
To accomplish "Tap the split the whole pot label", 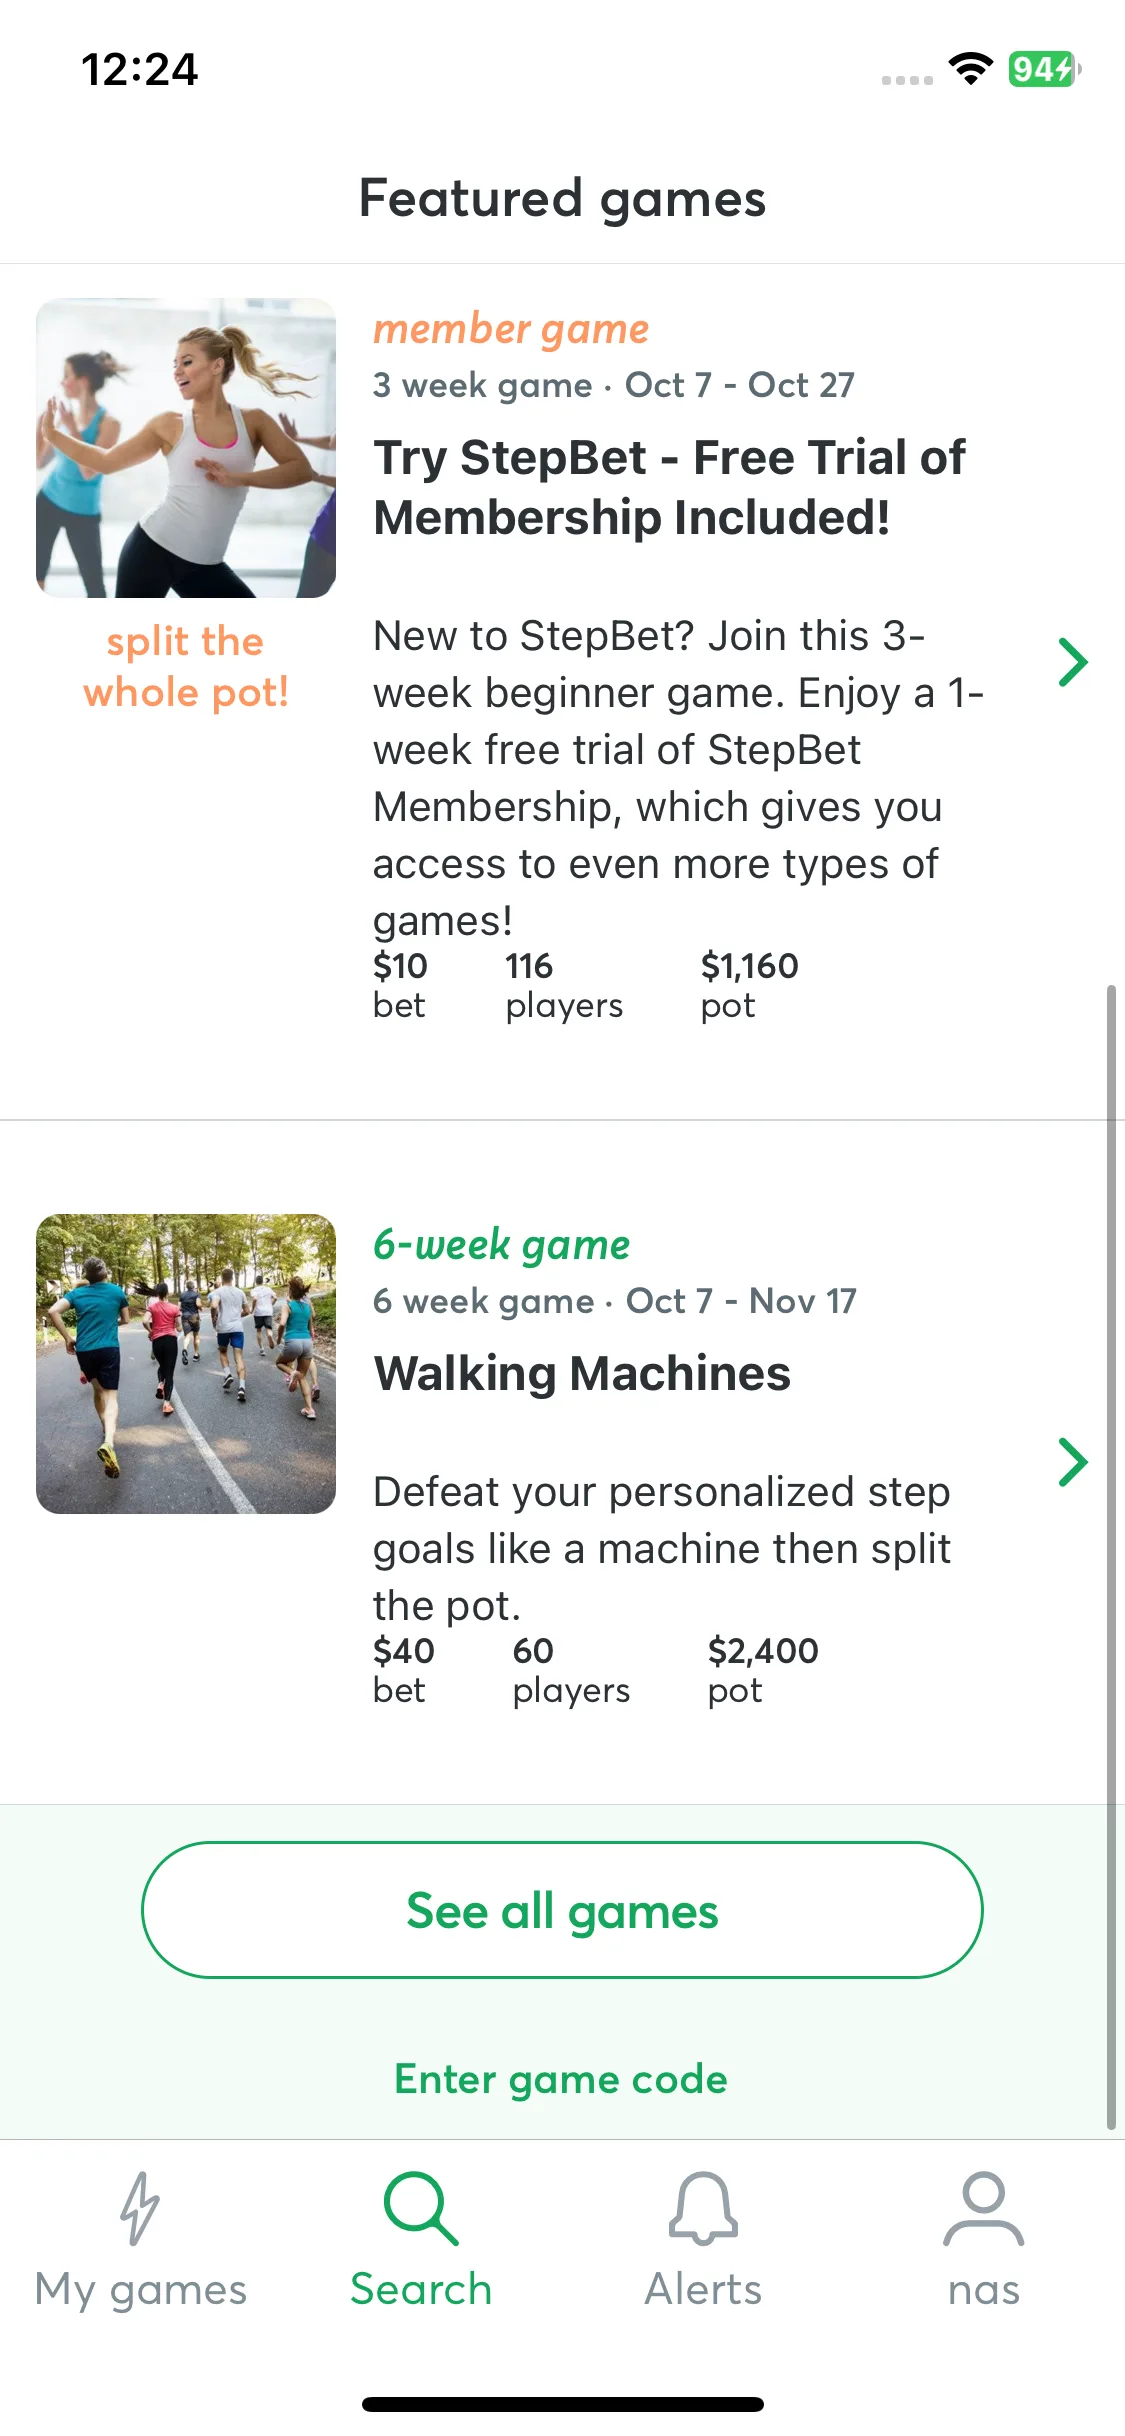I will click(x=186, y=666).
